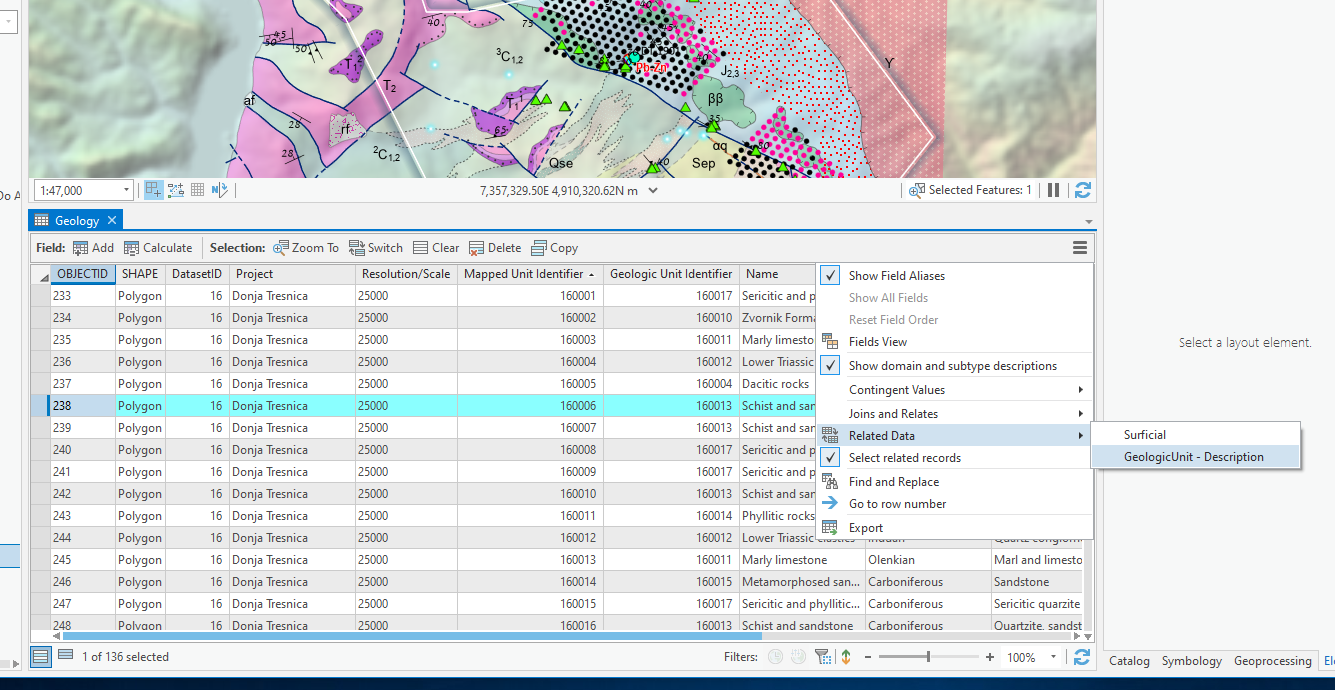
Task: Choose GeologicUnit - Description related data
Action: (1193, 457)
